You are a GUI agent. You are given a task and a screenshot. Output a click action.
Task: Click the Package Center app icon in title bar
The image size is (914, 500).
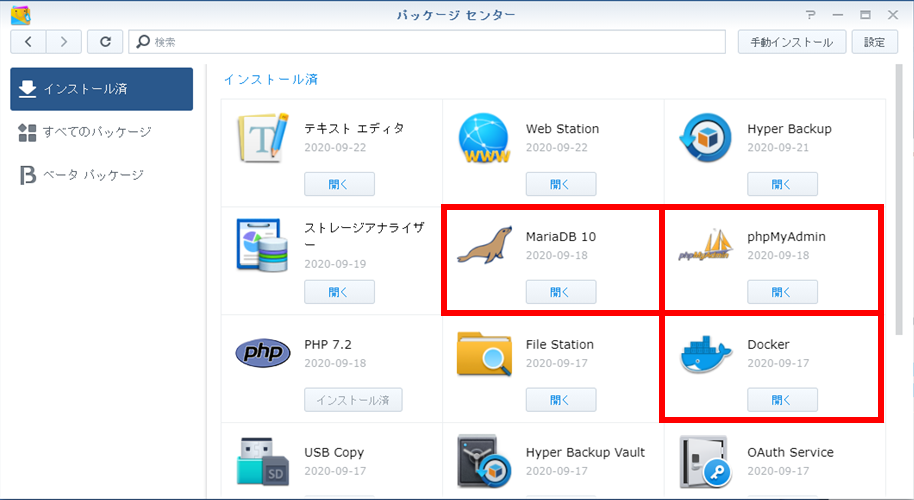20,15
